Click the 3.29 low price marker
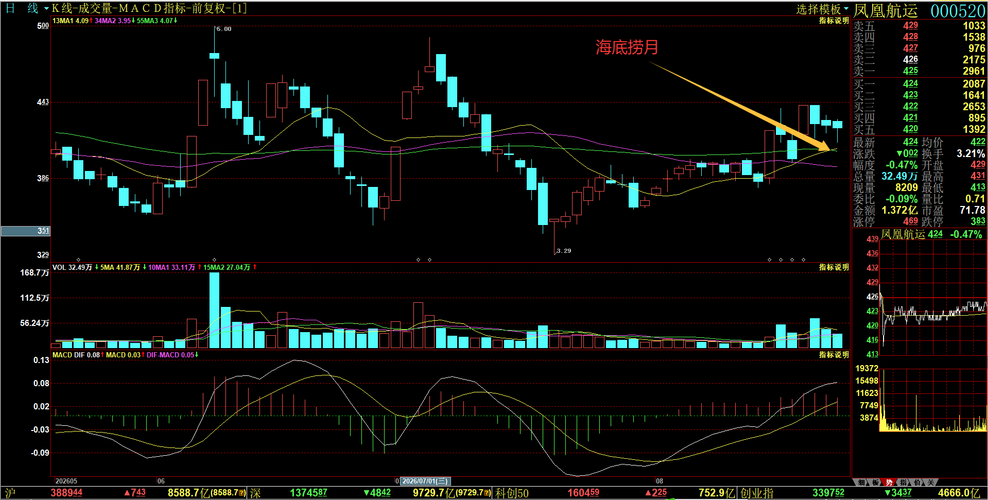Viewport: 988px width, 500px height. tap(563, 251)
